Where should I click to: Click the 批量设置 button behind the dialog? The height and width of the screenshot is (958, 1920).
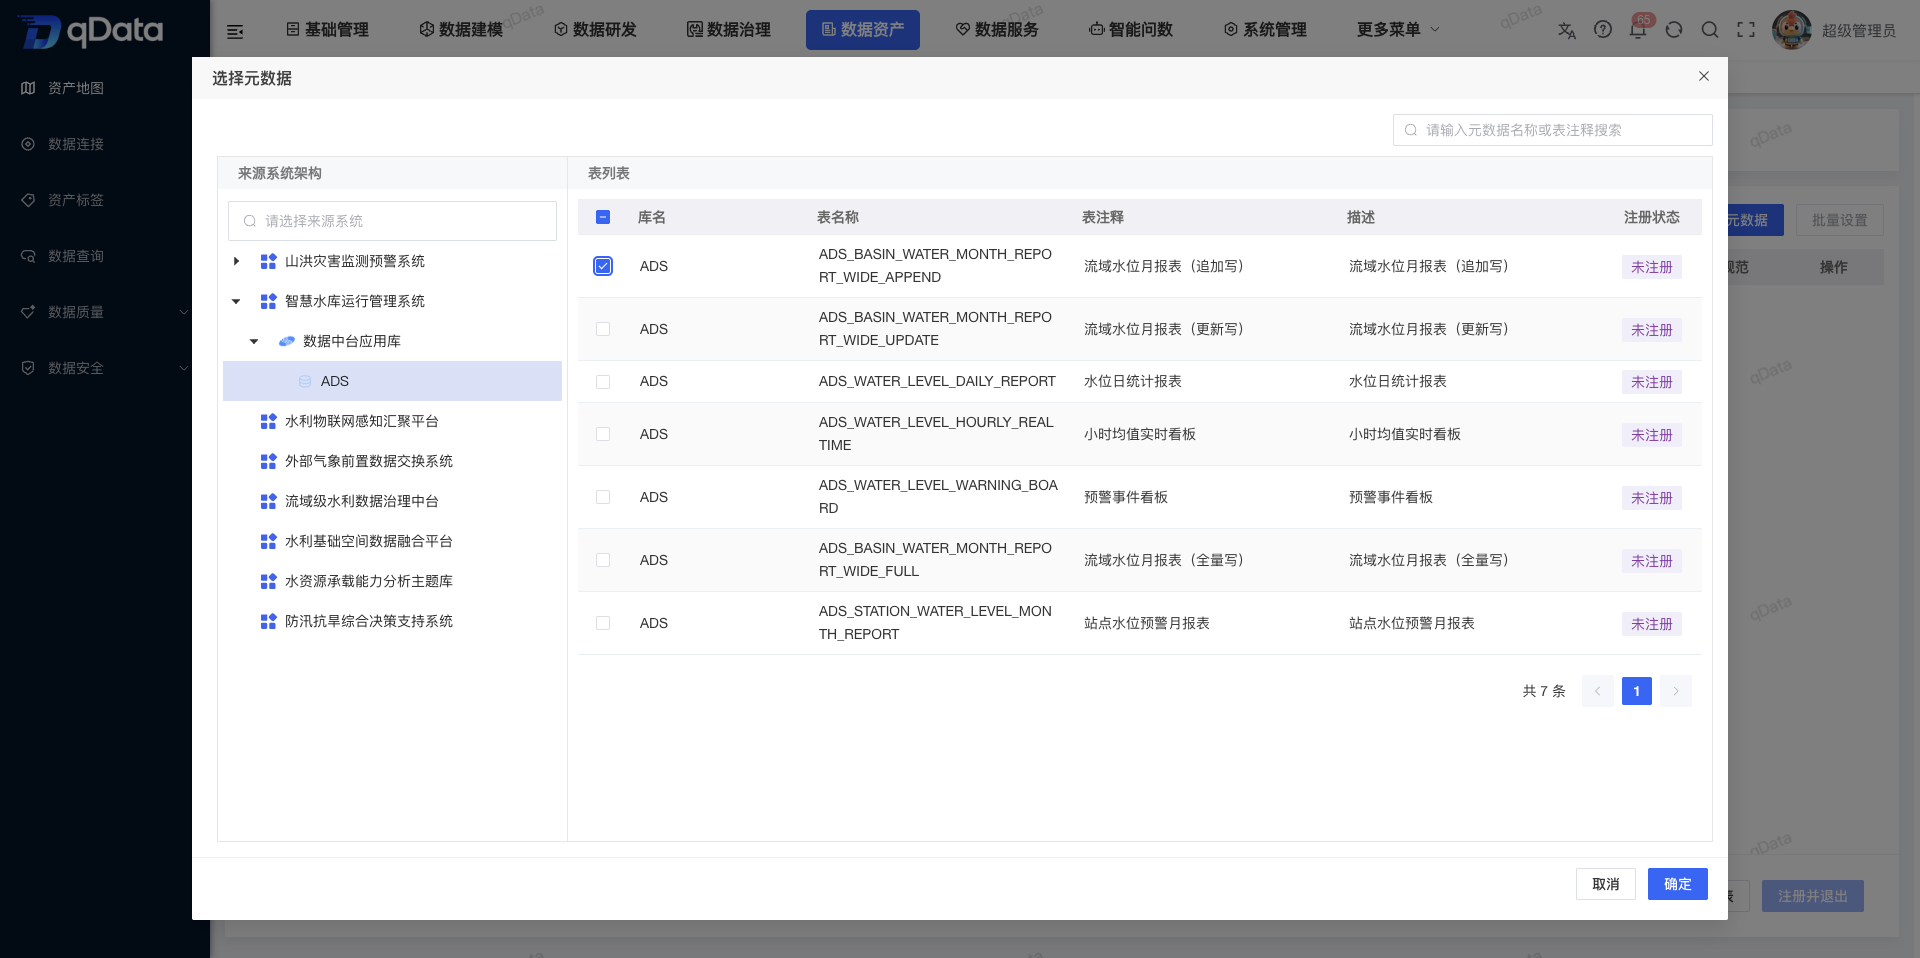coord(1840,220)
